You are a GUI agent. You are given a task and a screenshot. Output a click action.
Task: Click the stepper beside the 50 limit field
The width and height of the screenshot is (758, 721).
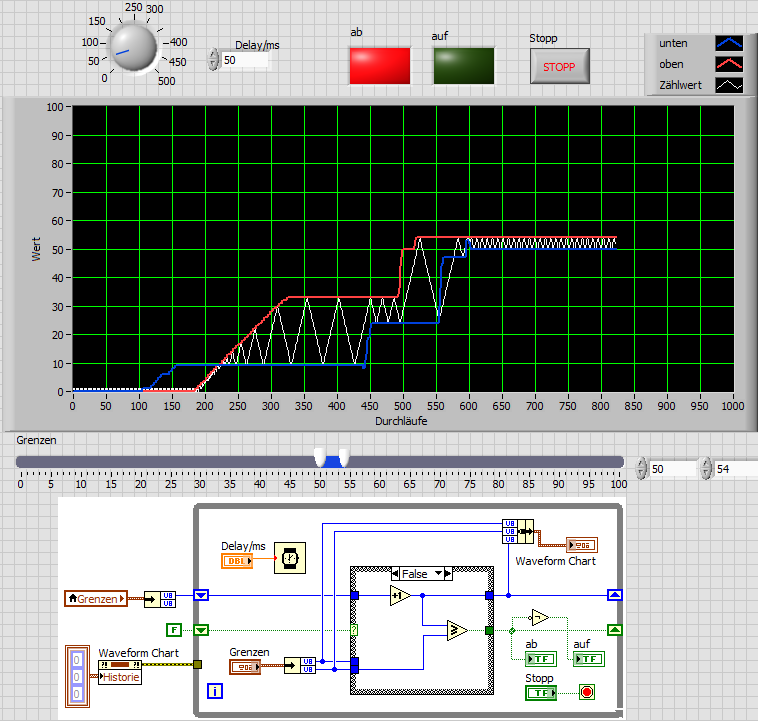coord(641,468)
